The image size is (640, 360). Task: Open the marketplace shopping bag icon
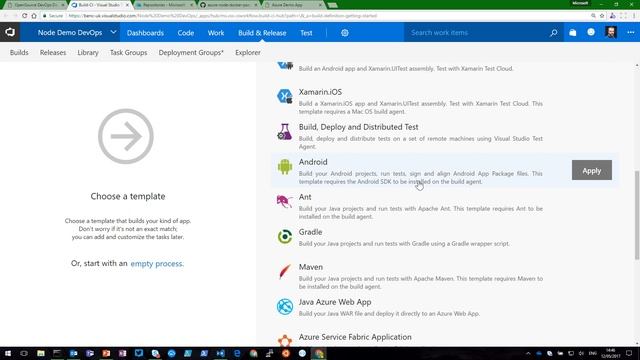pos(573,33)
